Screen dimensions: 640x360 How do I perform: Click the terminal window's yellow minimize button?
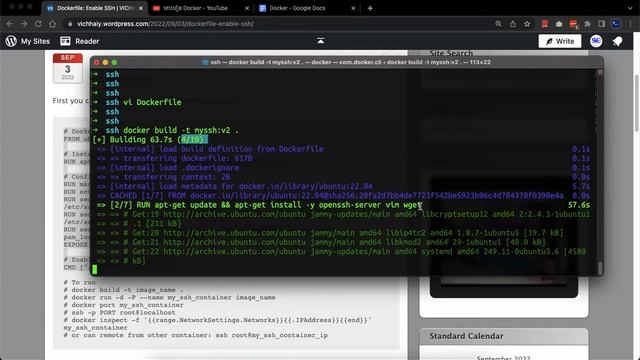(x=105, y=62)
